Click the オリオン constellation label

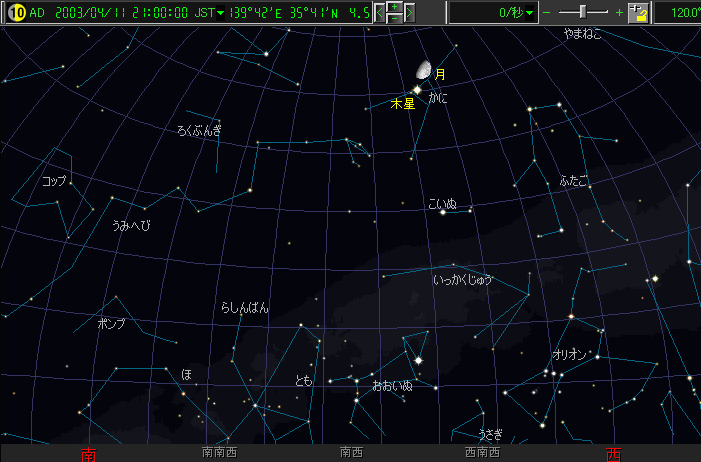[x=572, y=355]
